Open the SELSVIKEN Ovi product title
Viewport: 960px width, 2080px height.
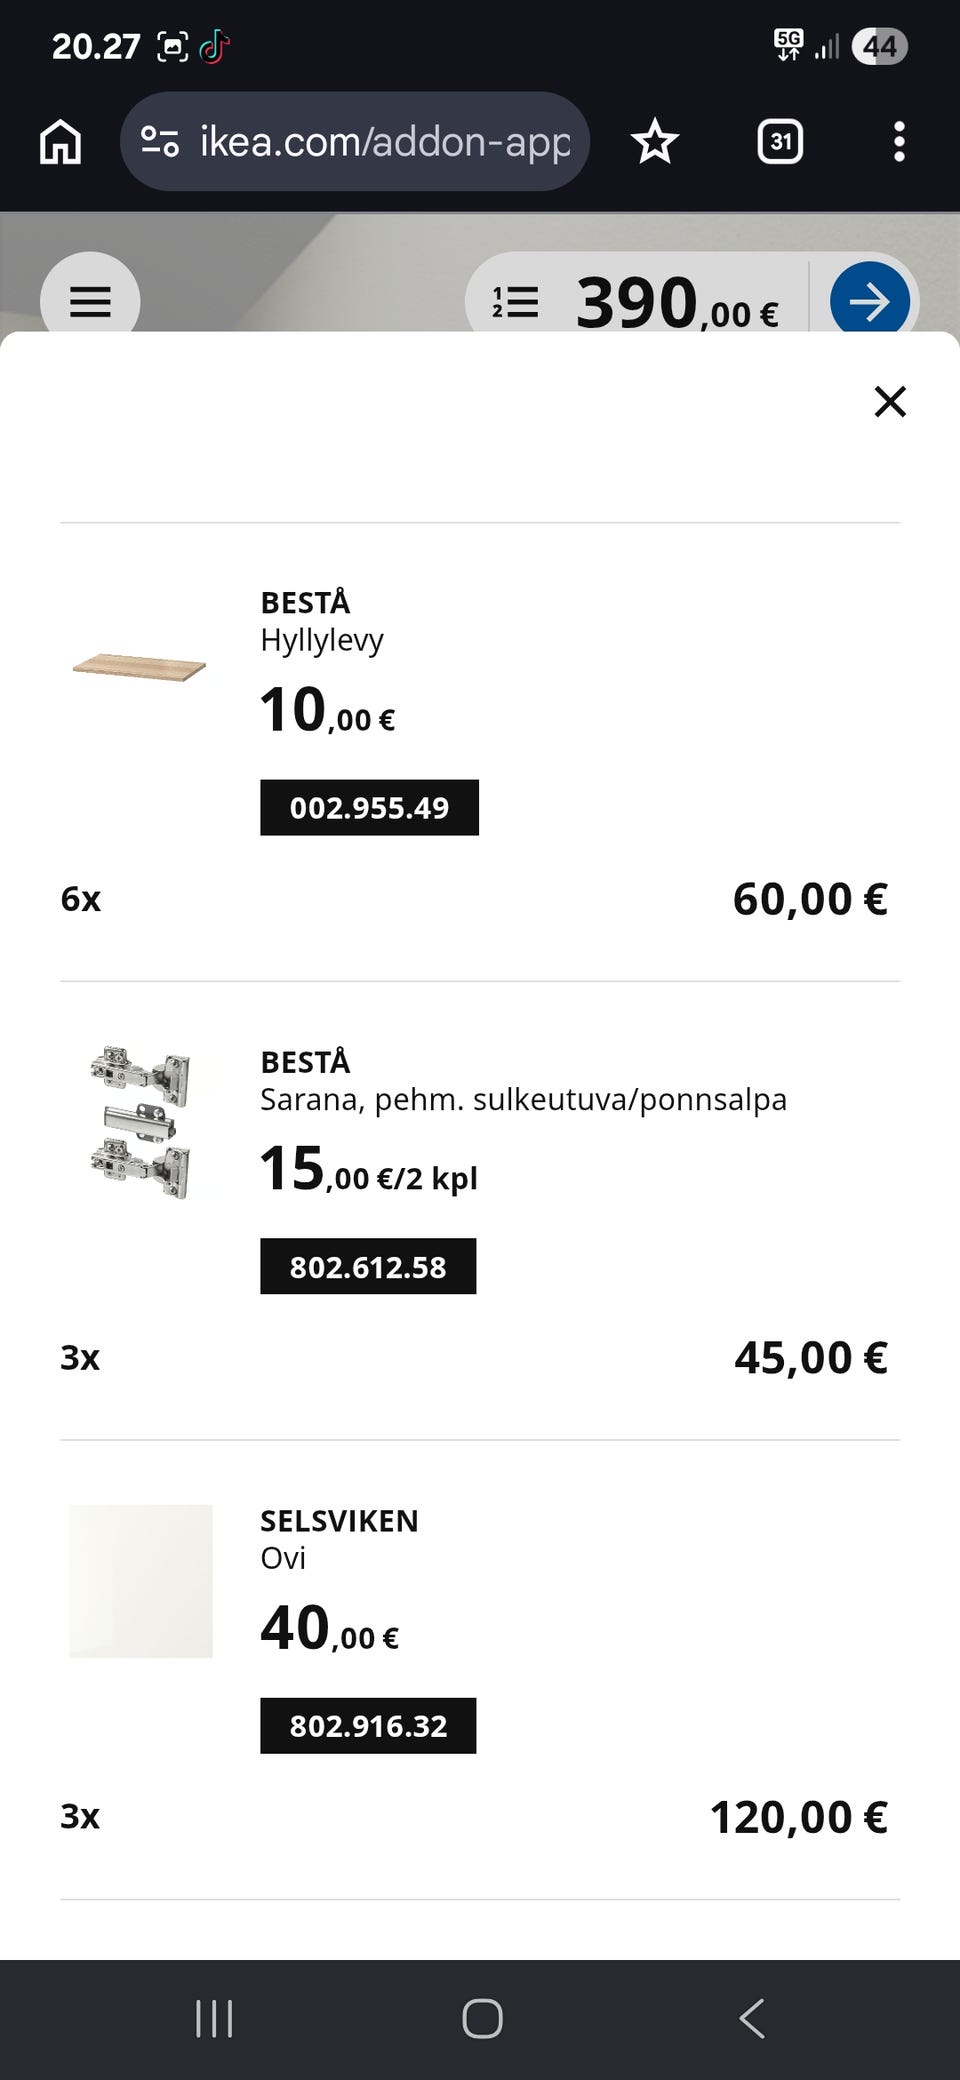[x=339, y=1539]
